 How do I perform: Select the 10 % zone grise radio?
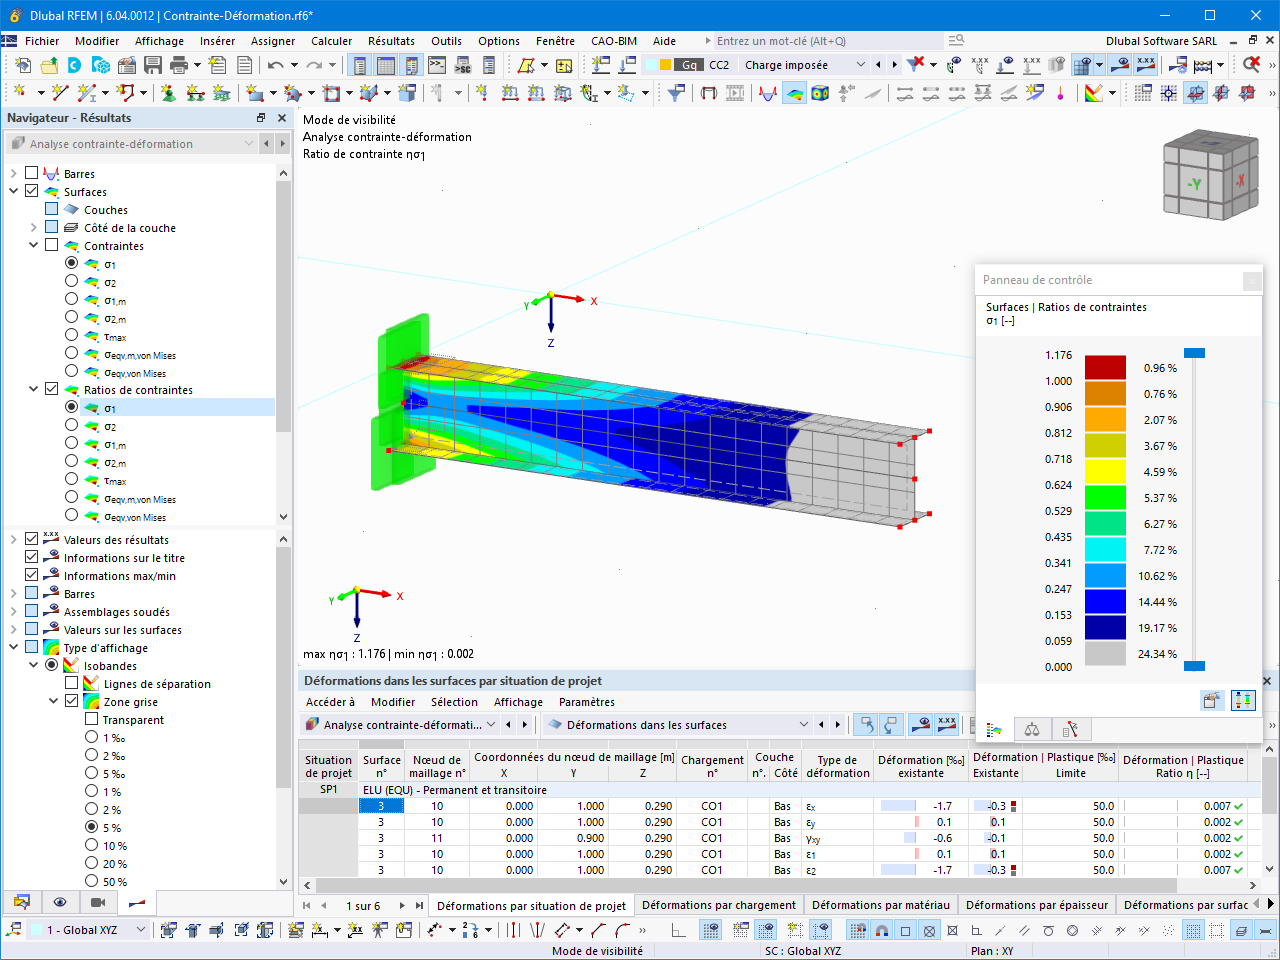pyautogui.click(x=91, y=845)
